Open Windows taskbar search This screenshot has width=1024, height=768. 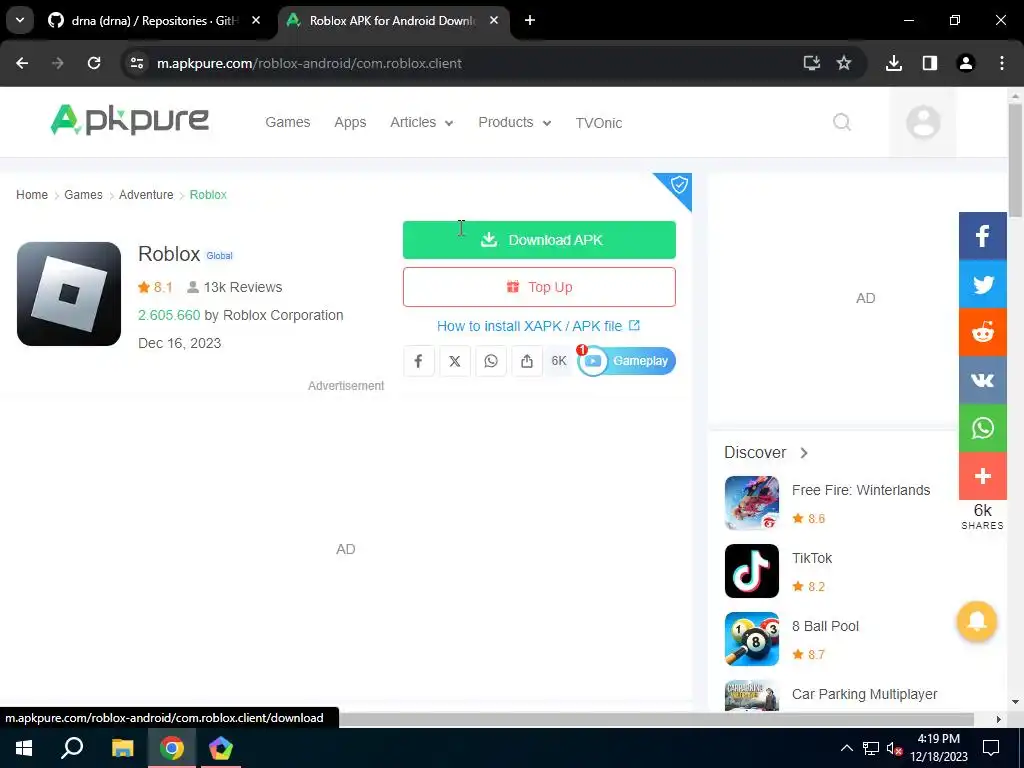[72, 748]
